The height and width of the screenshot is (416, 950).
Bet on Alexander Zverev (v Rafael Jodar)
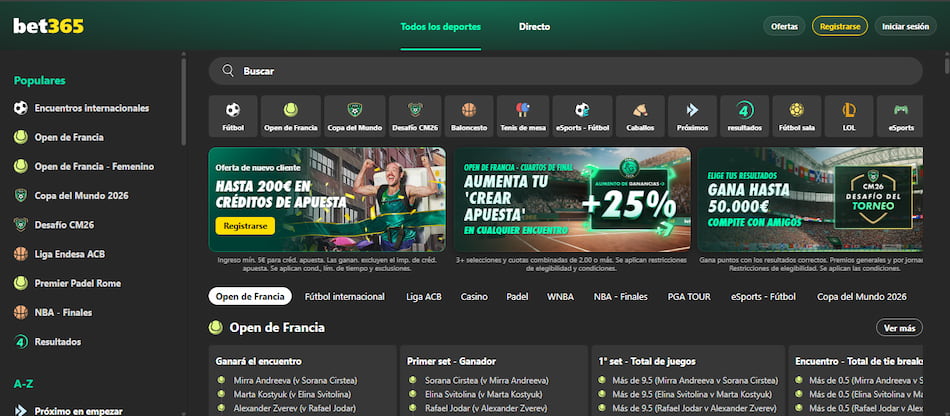295,408
